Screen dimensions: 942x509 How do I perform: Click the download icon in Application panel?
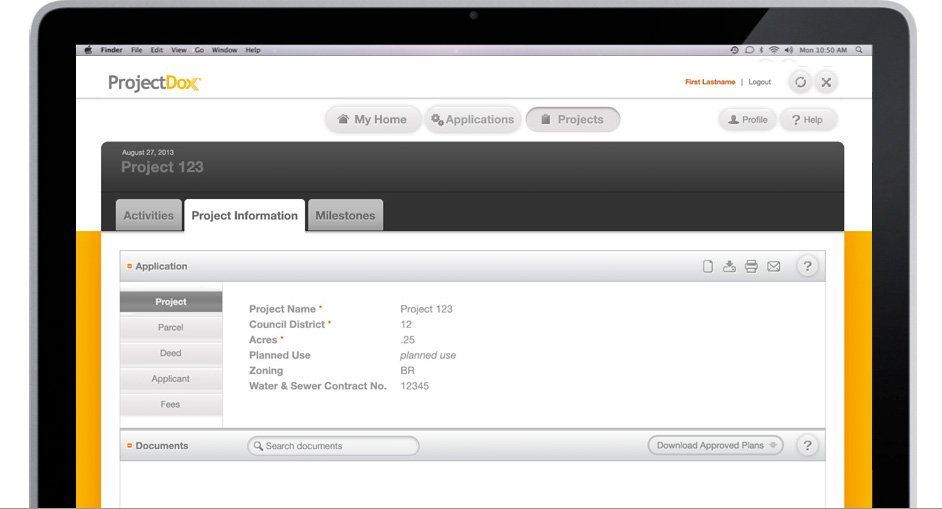pyautogui.click(x=729, y=267)
